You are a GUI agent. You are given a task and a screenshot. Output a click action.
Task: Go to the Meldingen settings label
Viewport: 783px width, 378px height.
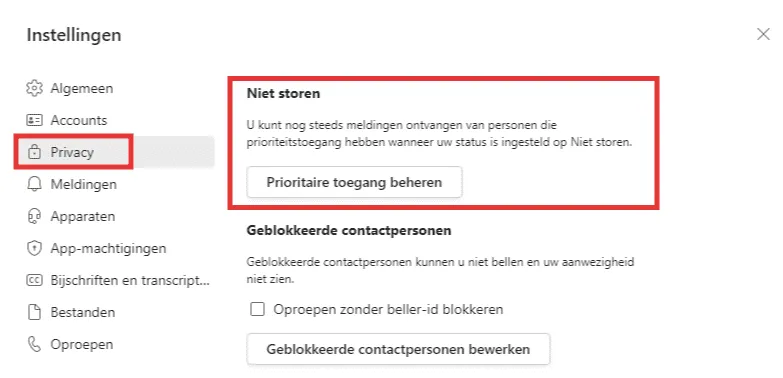tap(84, 184)
